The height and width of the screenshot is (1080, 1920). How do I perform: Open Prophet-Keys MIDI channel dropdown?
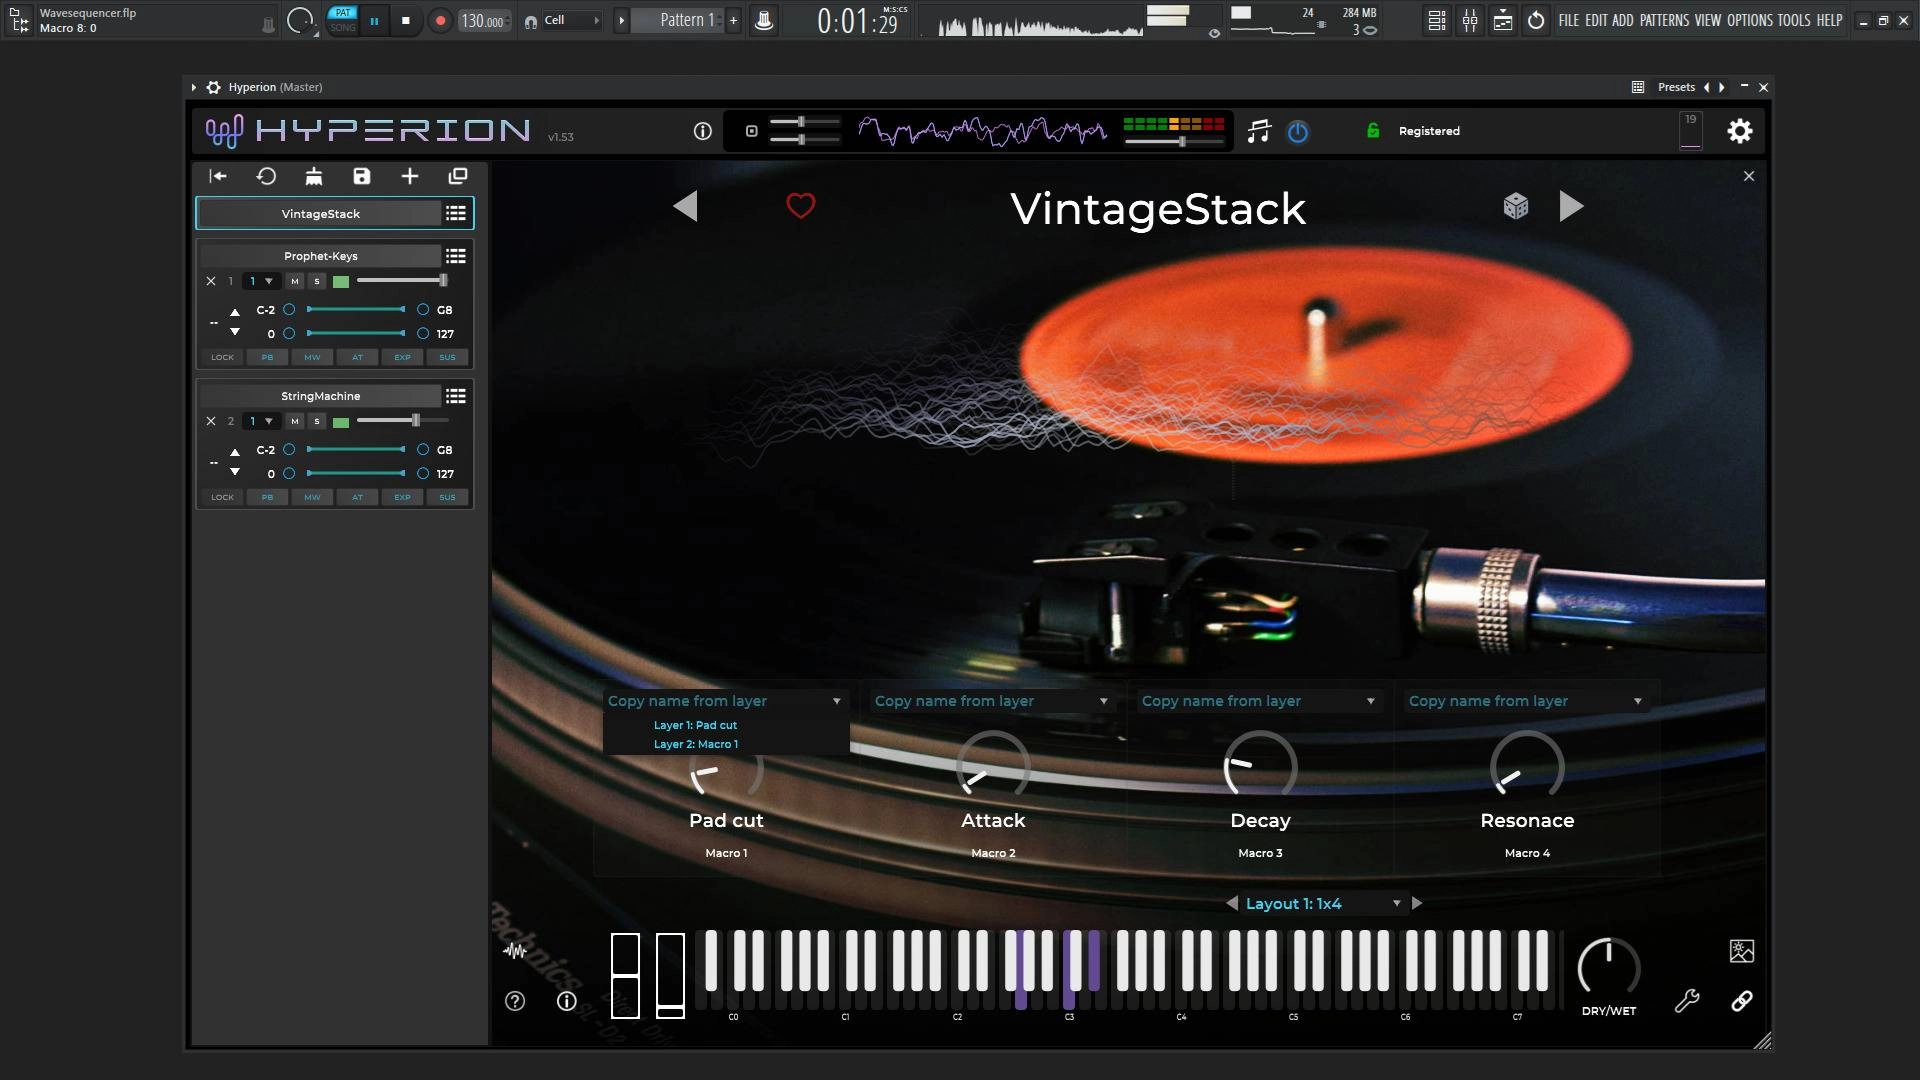point(260,281)
